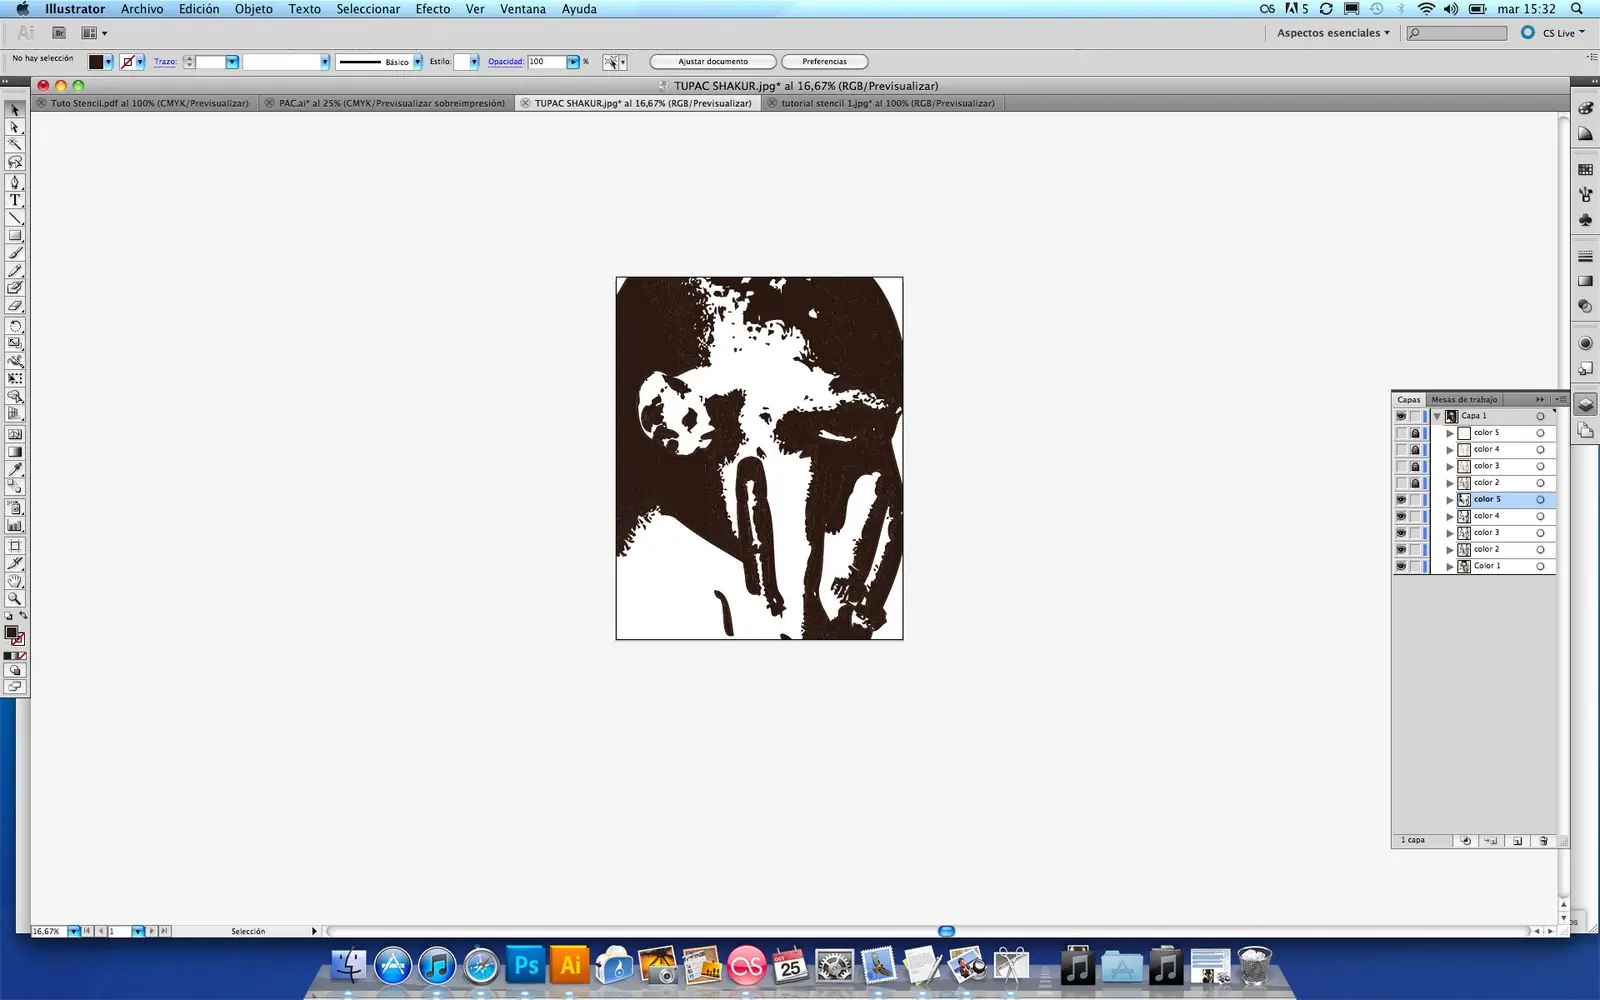Unlock the locked color 2 sublayer
This screenshot has height=1000, width=1600.
1415,483
